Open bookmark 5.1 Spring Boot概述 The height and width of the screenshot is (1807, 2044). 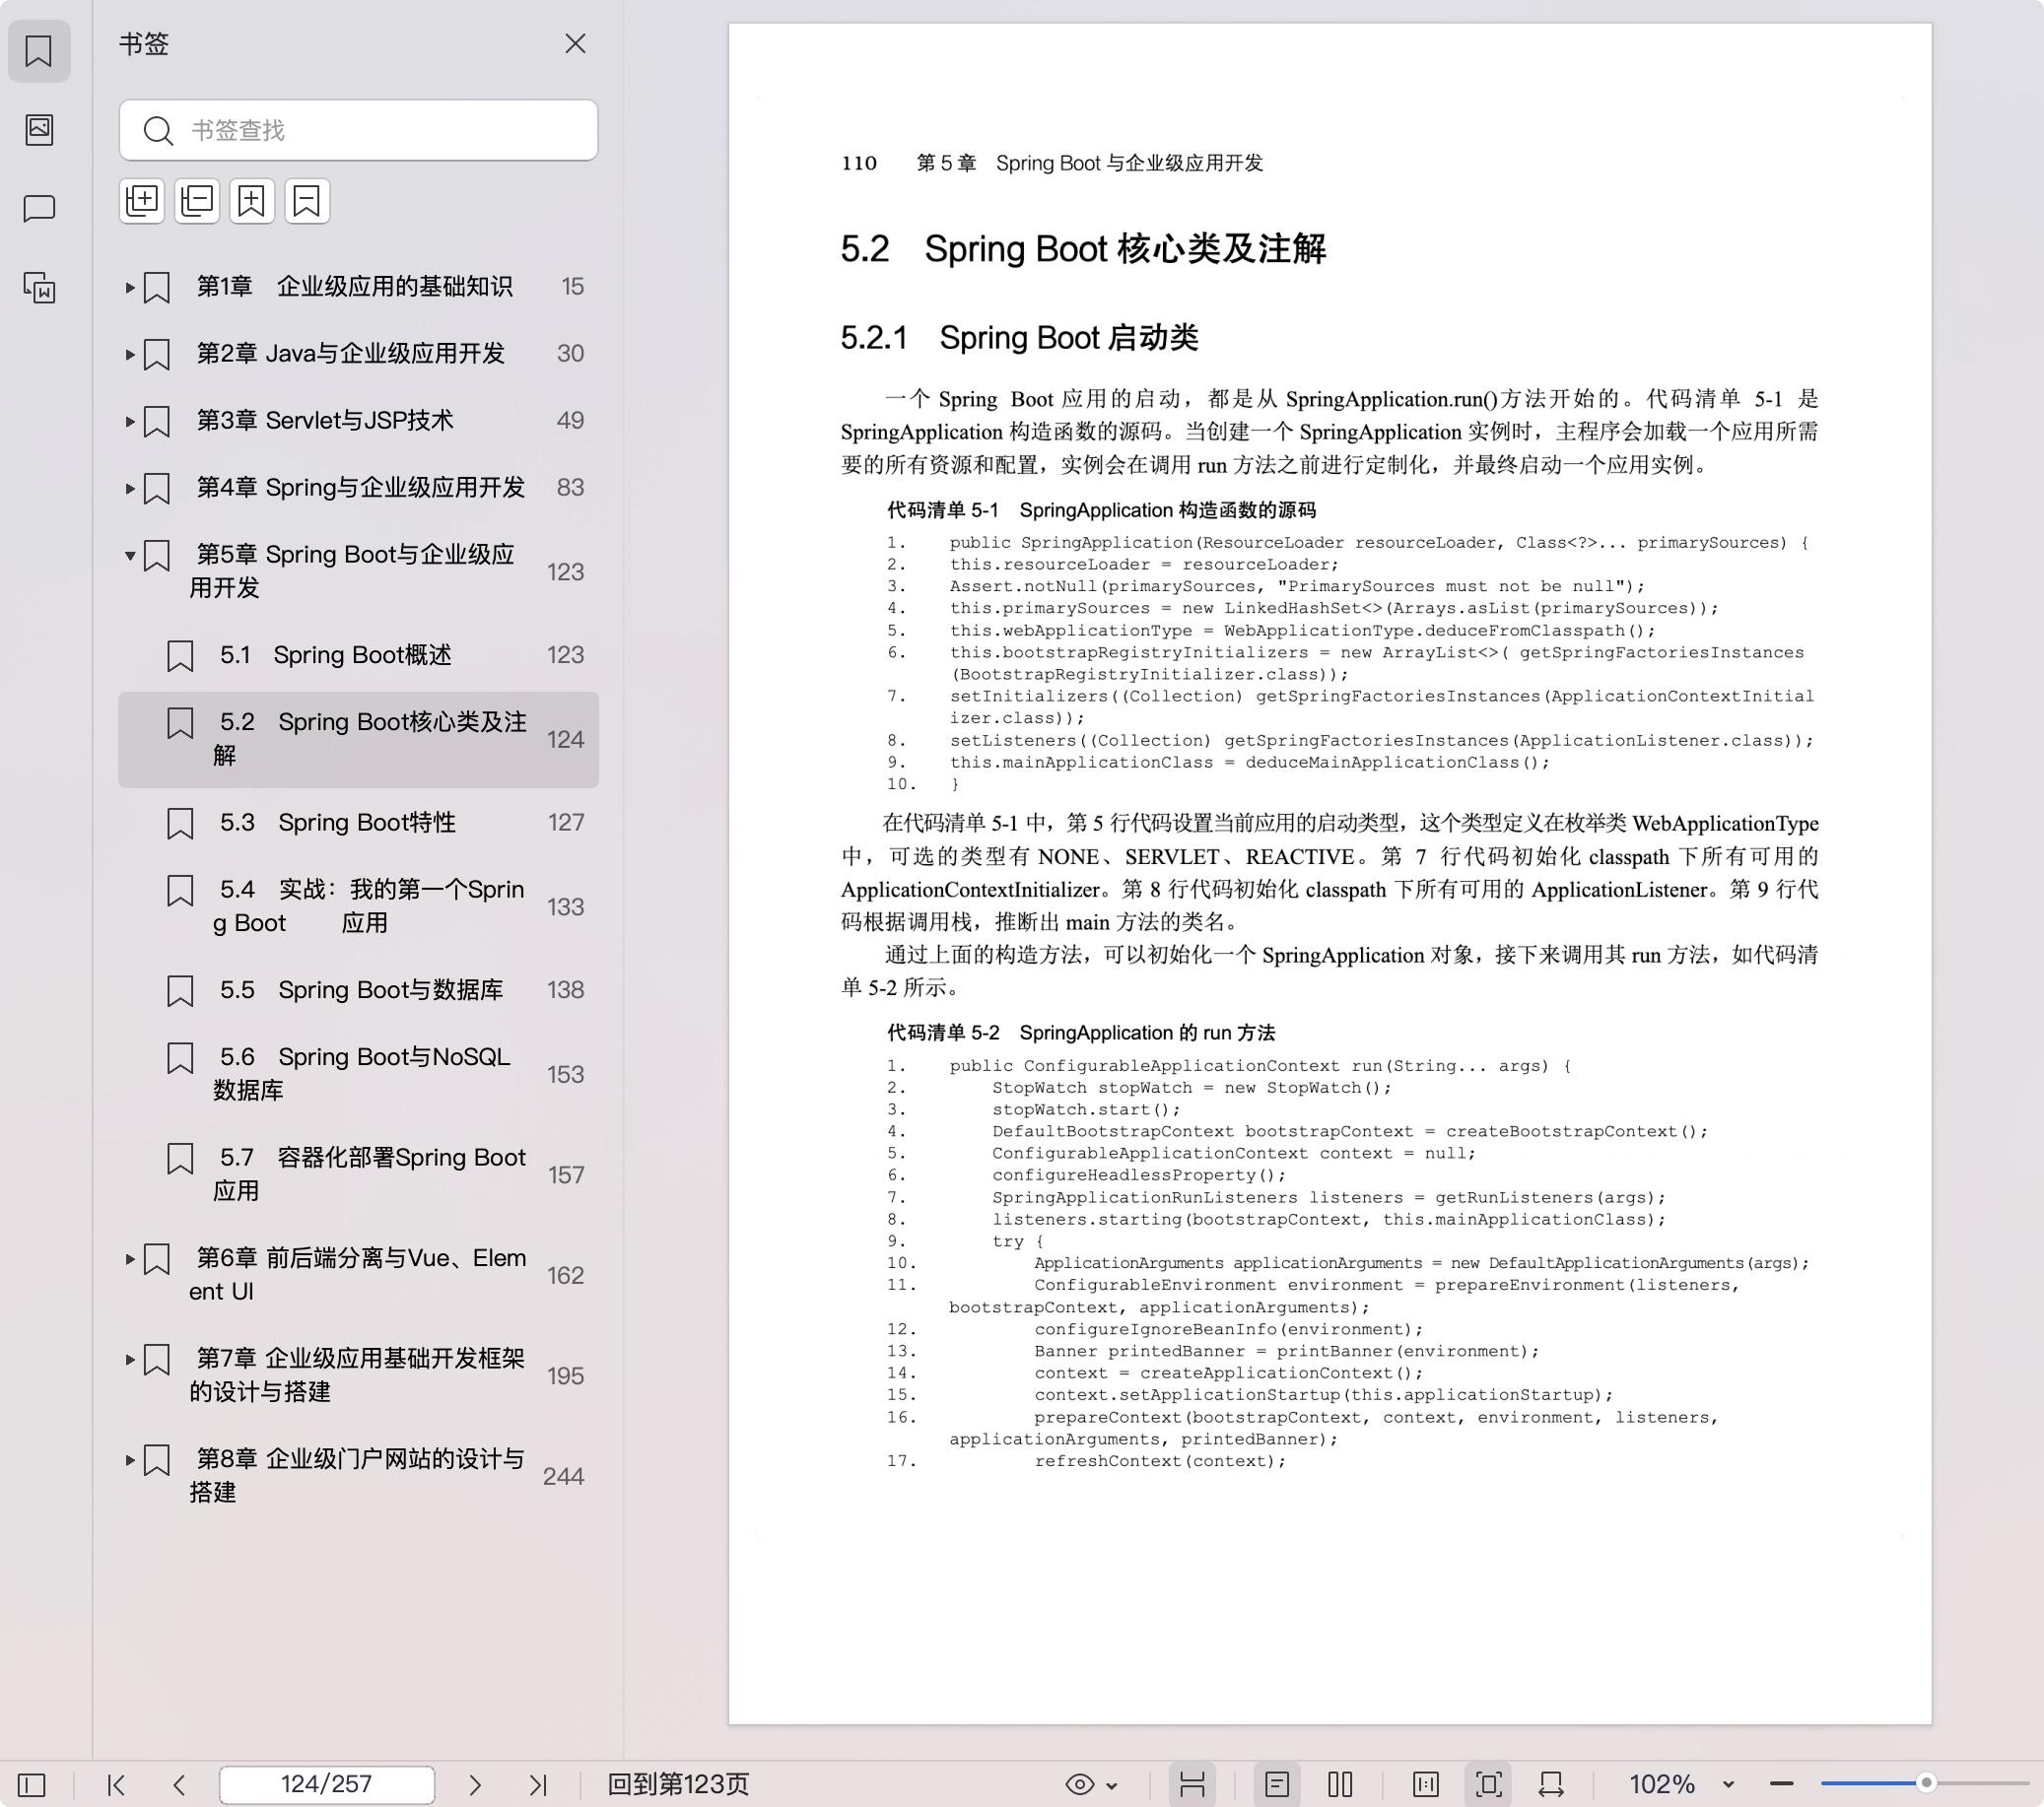pyautogui.click(x=358, y=655)
